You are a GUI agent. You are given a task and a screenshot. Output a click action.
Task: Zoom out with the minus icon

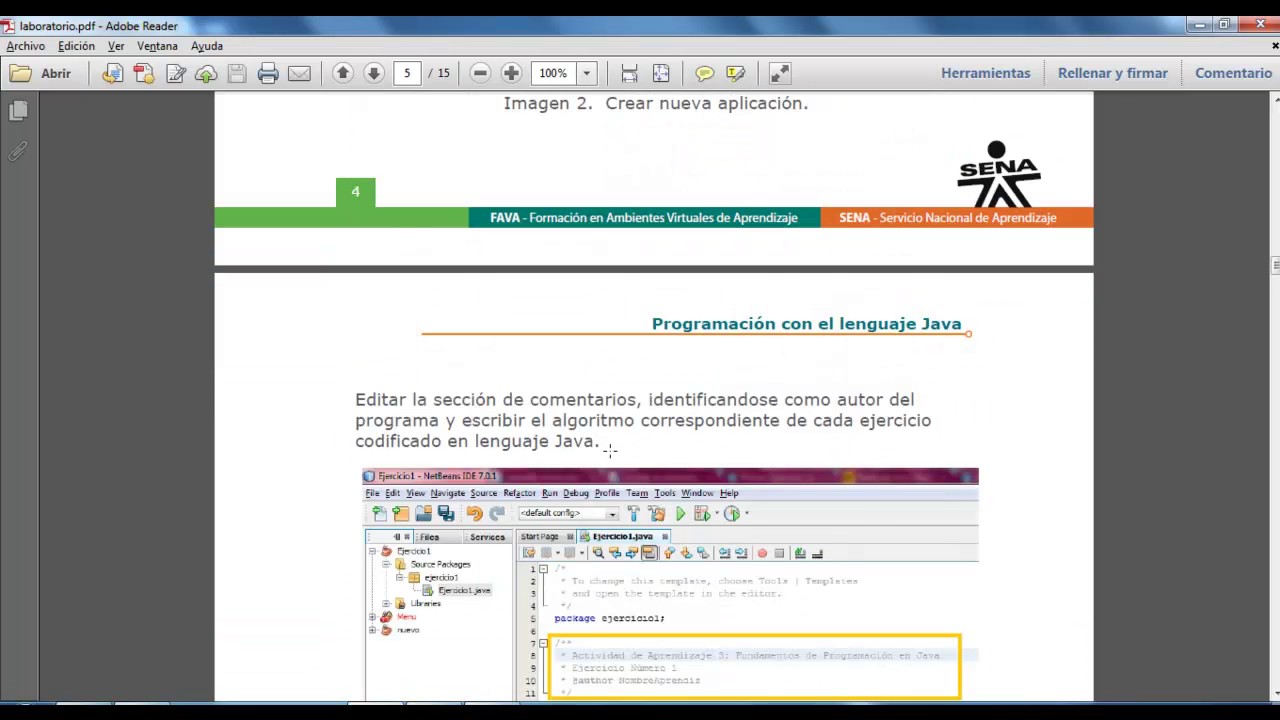tap(480, 73)
